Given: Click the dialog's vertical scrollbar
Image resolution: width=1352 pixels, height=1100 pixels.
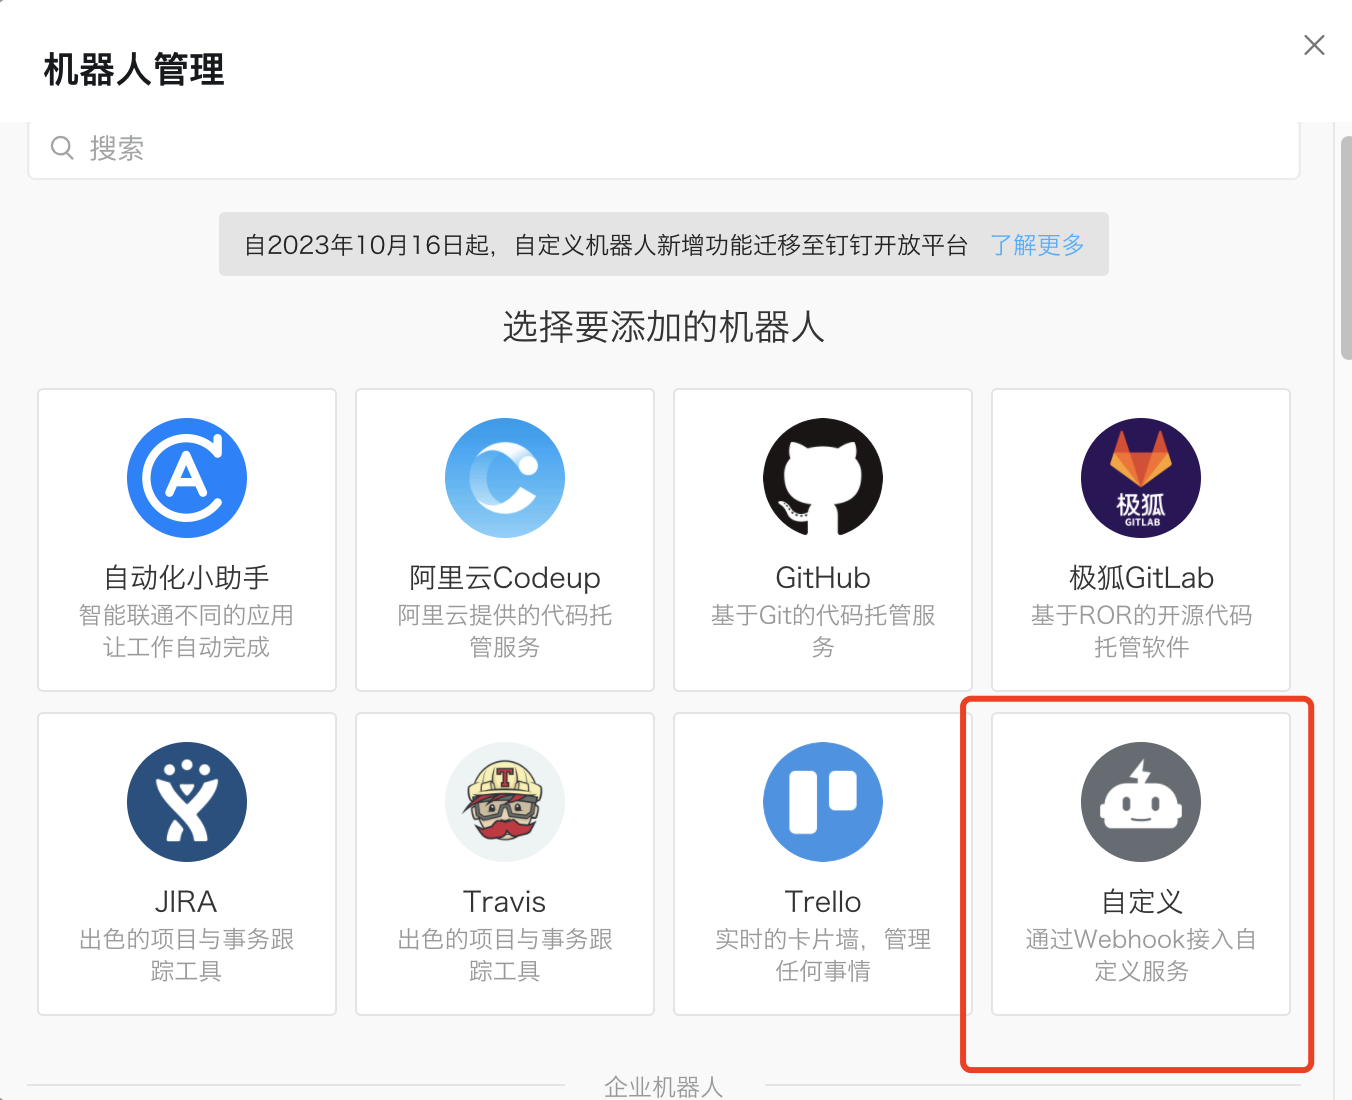Looking at the screenshot, I should click(1346, 248).
